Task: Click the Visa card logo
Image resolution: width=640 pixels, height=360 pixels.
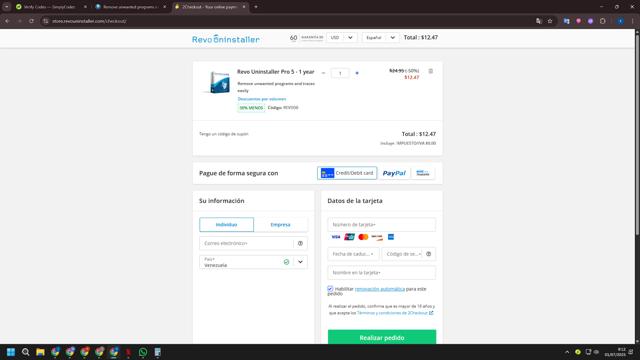Action: (x=336, y=237)
